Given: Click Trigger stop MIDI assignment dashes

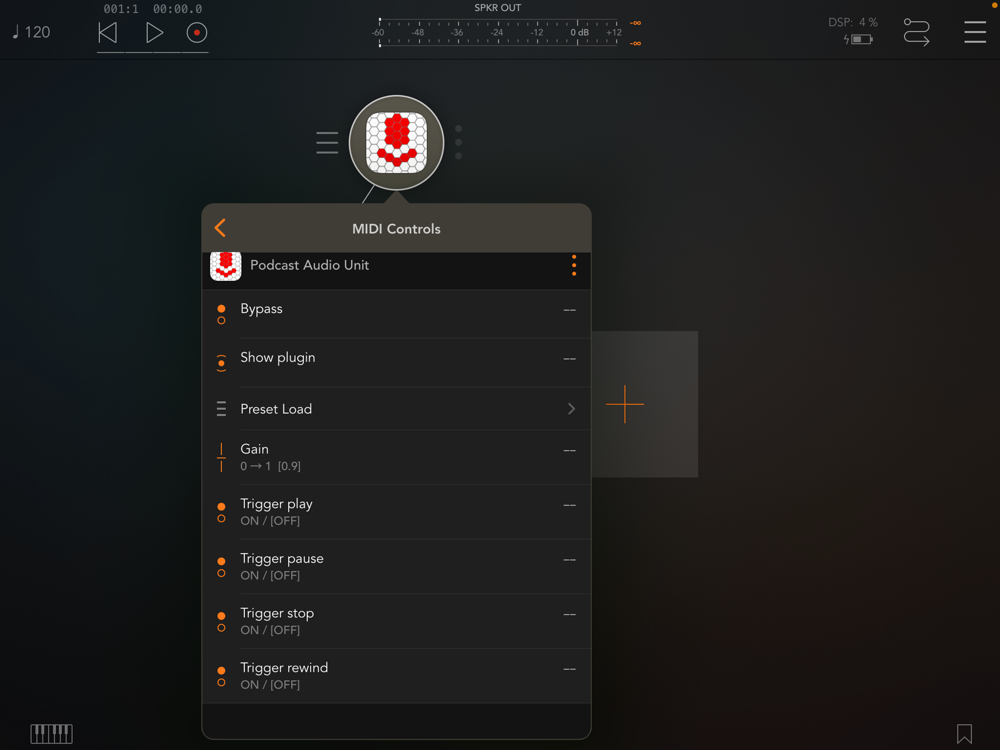Looking at the screenshot, I should [x=570, y=614].
